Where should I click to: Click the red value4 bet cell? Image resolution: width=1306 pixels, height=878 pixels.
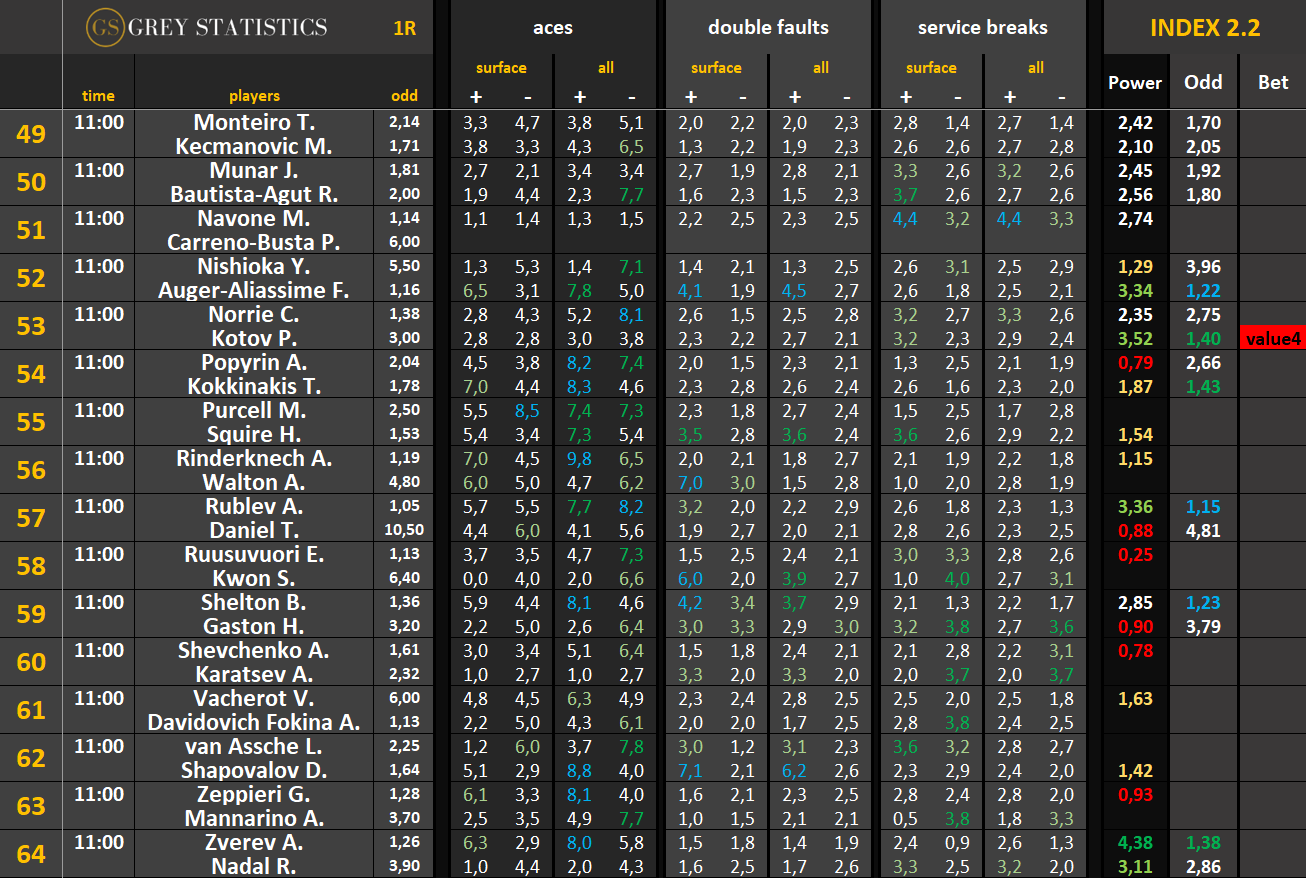[1272, 339]
